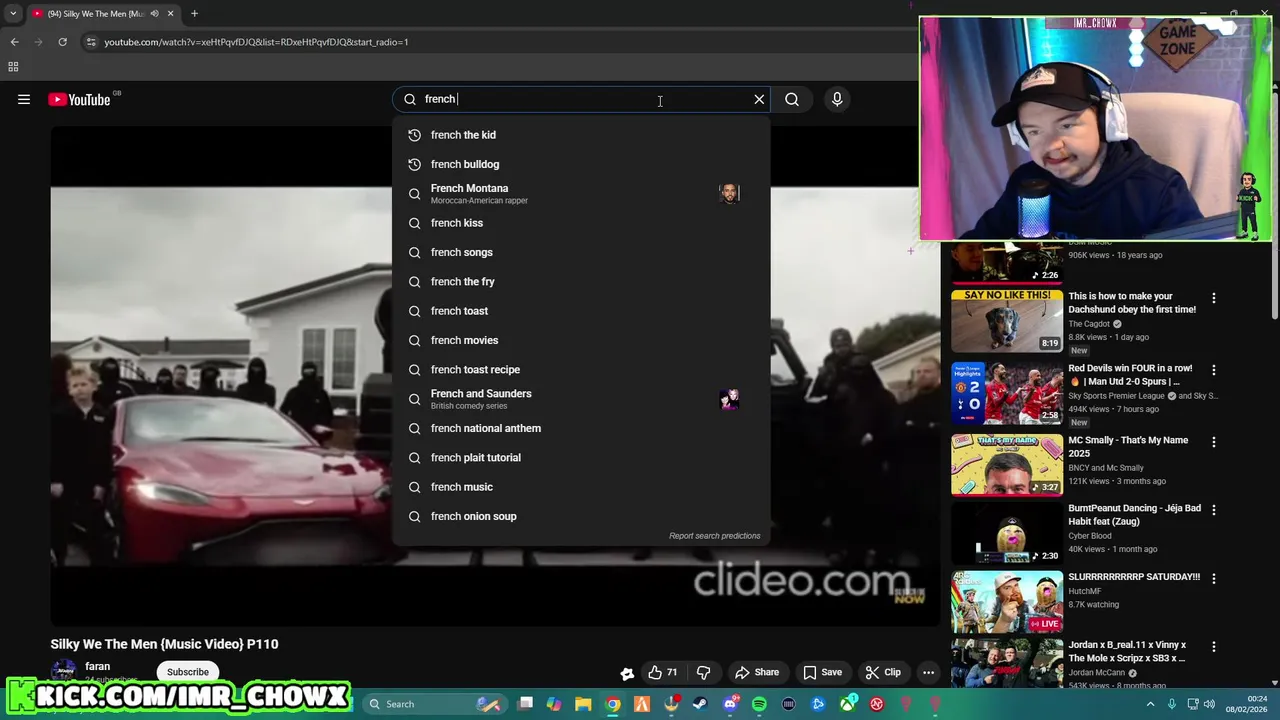Select suggestion 'french toast'
The width and height of the screenshot is (1280, 720).
(x=582, y=311)
